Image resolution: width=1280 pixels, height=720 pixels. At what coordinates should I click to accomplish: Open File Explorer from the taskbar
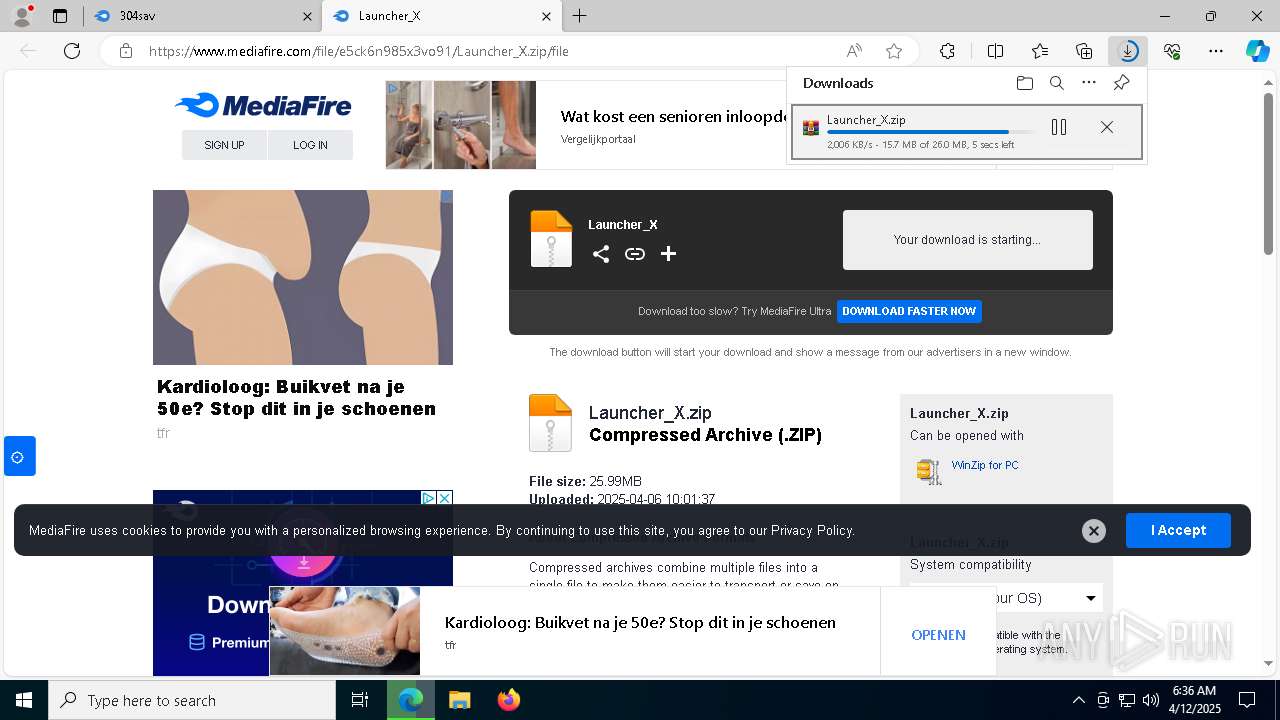(x=459, y=700)
